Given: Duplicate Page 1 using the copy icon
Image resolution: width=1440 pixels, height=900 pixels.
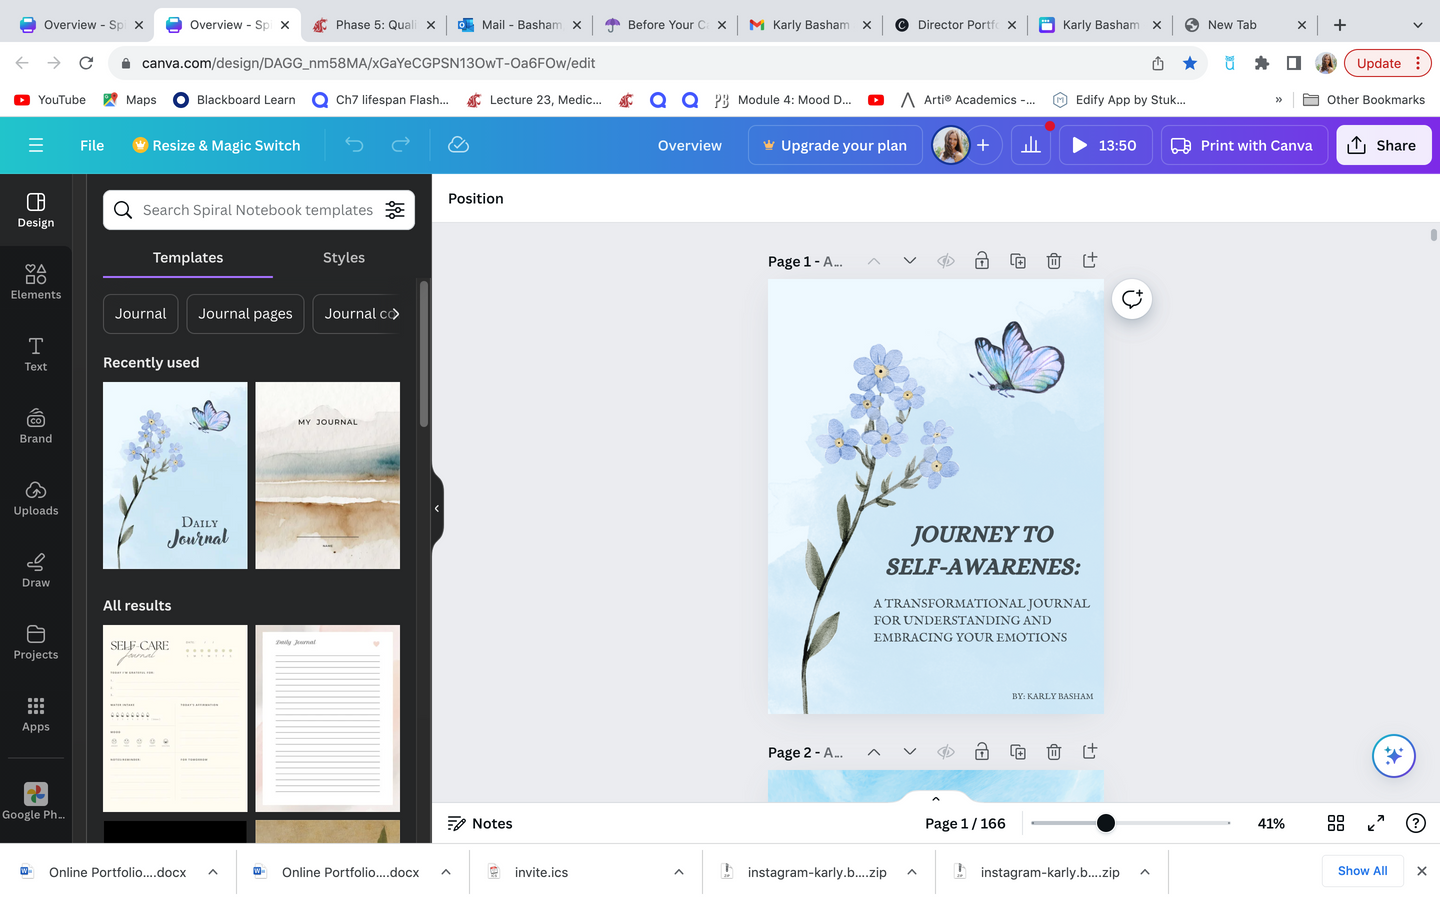Looking at the screenshot, I should point(1018,261).
